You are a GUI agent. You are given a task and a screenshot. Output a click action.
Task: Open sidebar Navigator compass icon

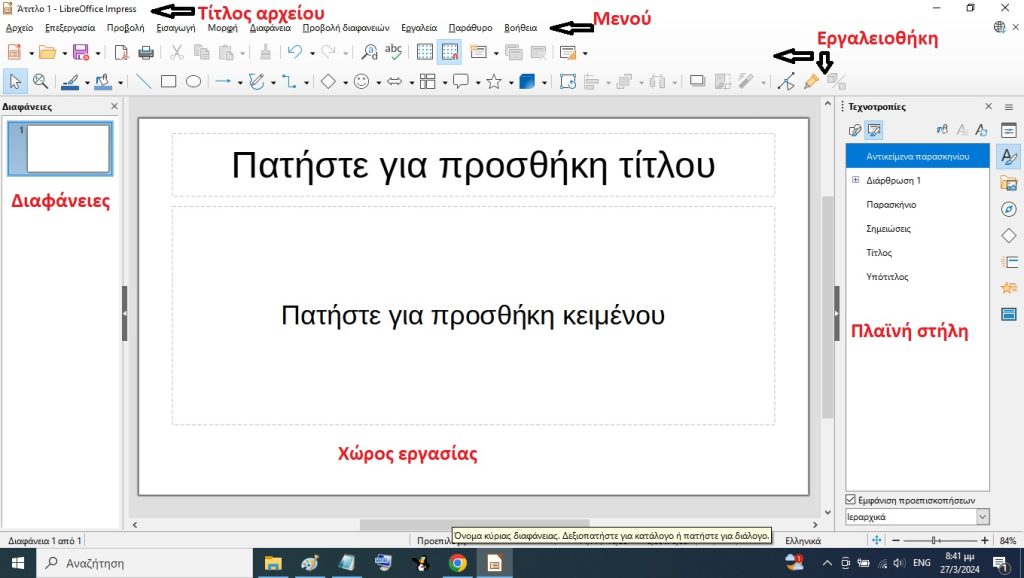tap(1009, 209)
